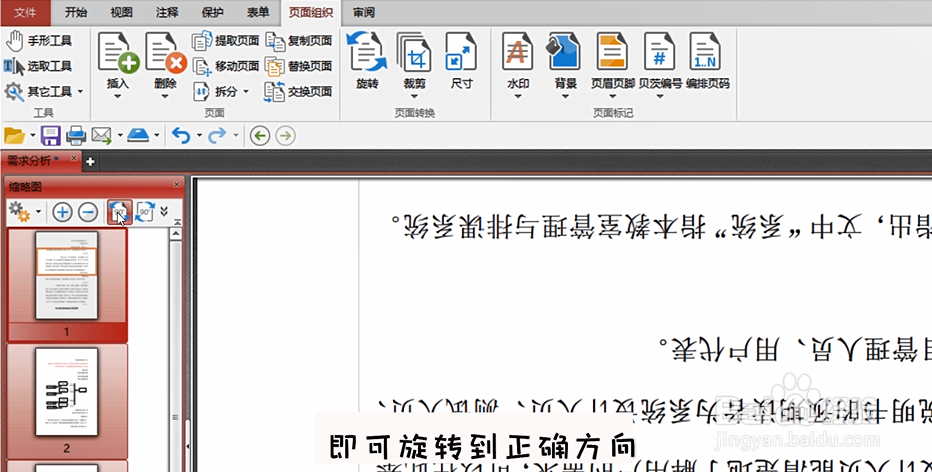The height and width of the screenshot is (472, 932).
Task: Click Copy Pages (复制页面)
Action: (298, 41)
